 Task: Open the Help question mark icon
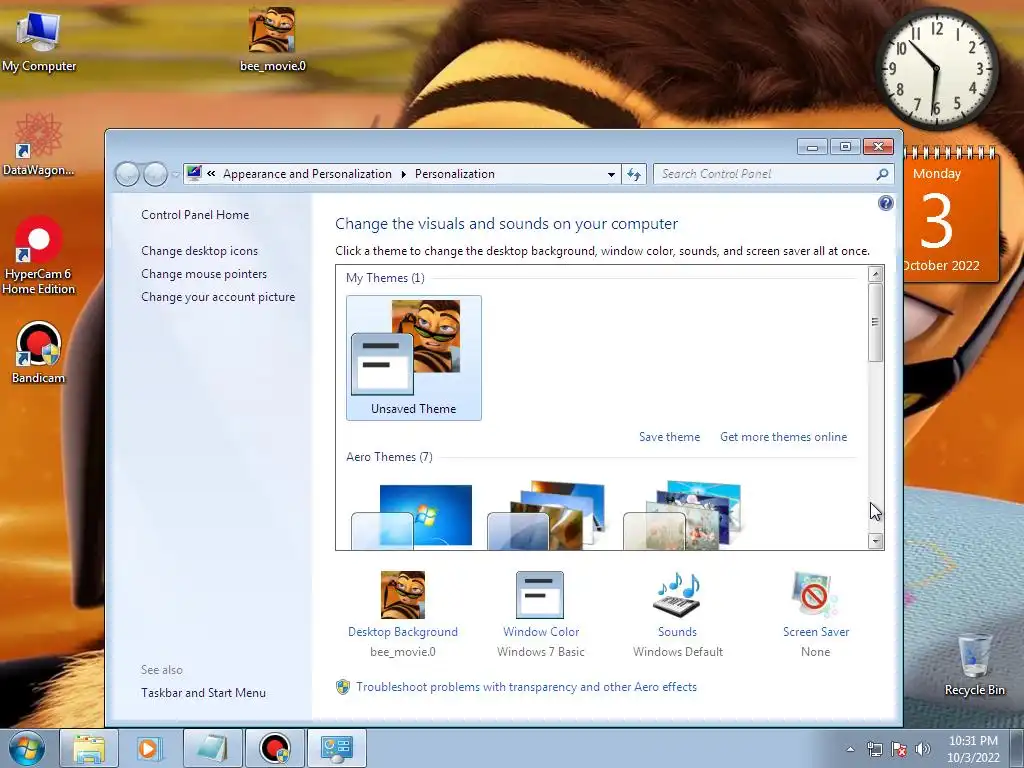click(886, 203)
